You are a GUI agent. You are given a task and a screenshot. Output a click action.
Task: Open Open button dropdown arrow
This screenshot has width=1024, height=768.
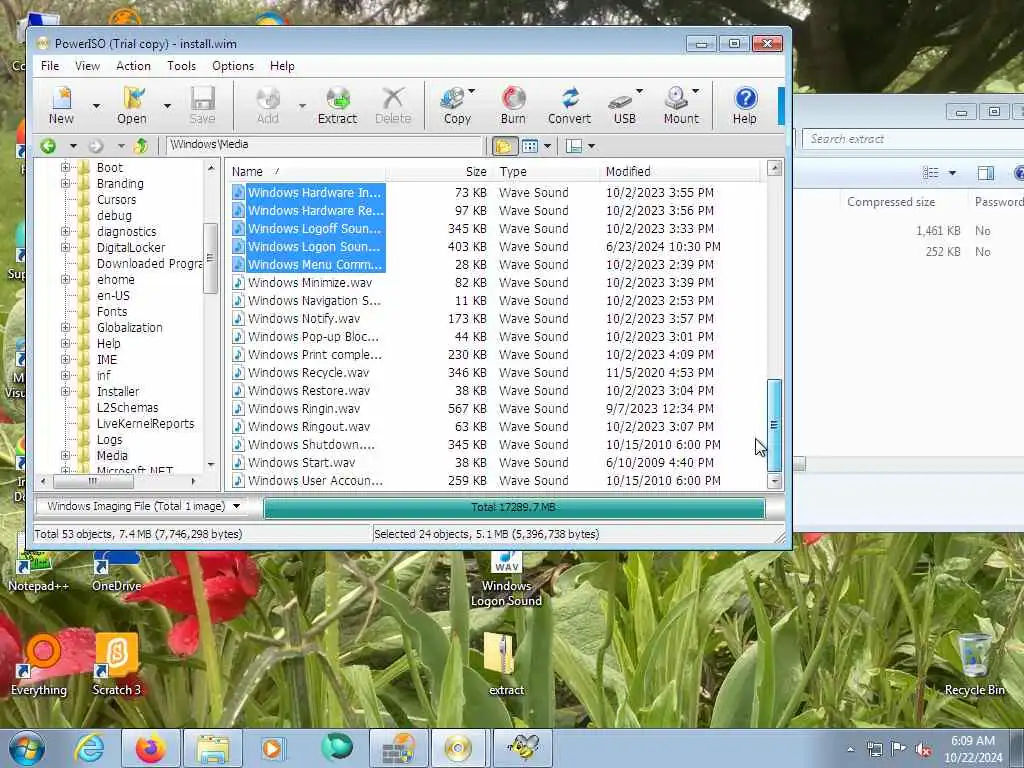click(167, 105)
